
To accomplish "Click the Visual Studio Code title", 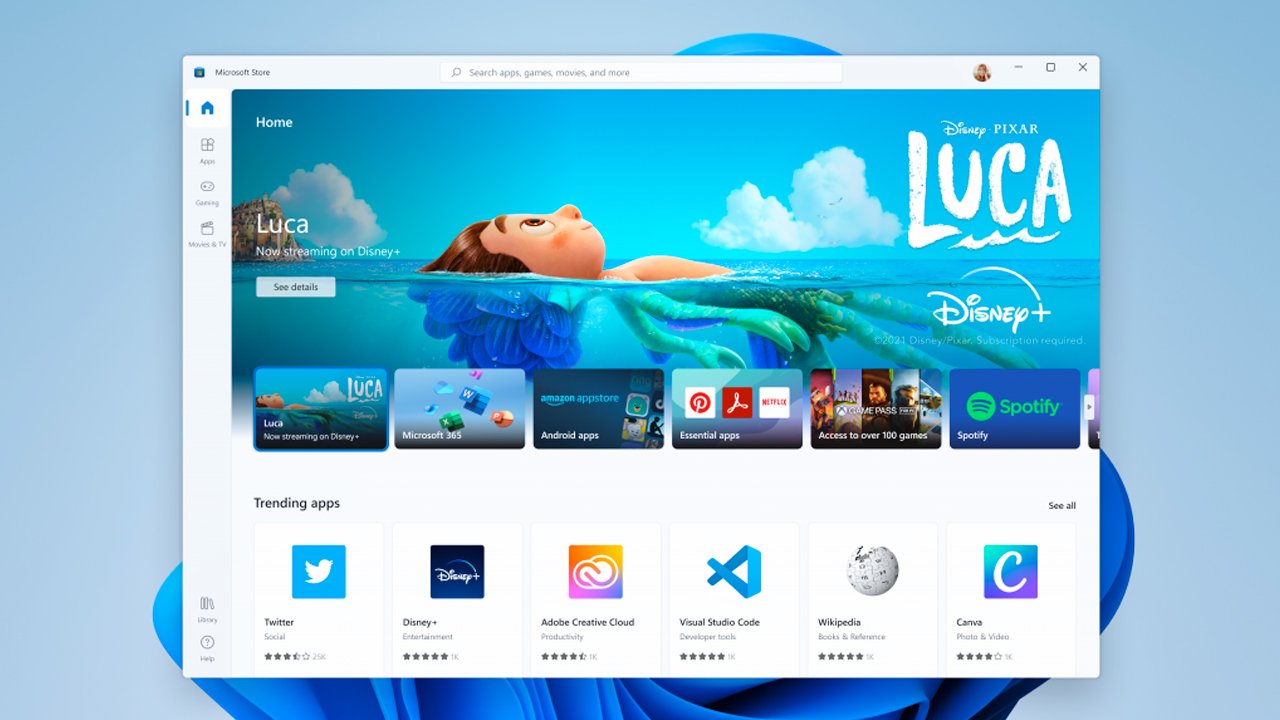I will (x=720, y=622).
